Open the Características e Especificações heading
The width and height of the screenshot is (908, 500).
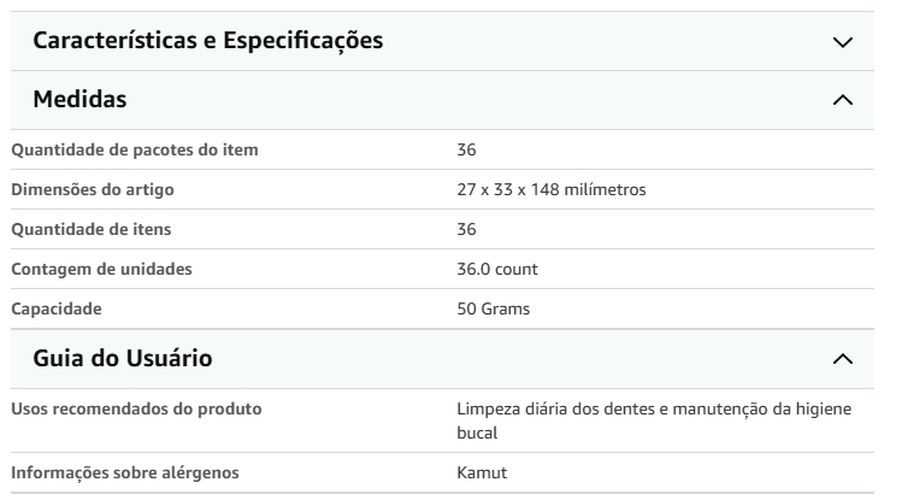pyautogui.click(x=208, y=41)
